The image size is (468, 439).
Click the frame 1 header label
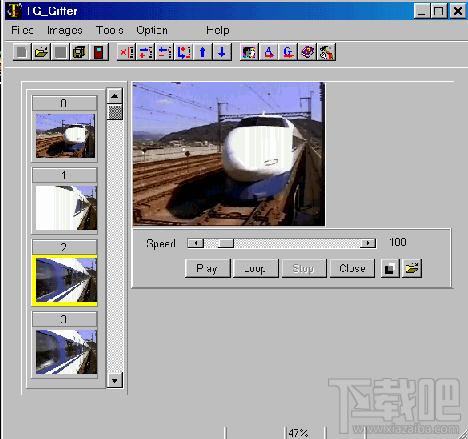pyautogui.click(x=64, y=175)
